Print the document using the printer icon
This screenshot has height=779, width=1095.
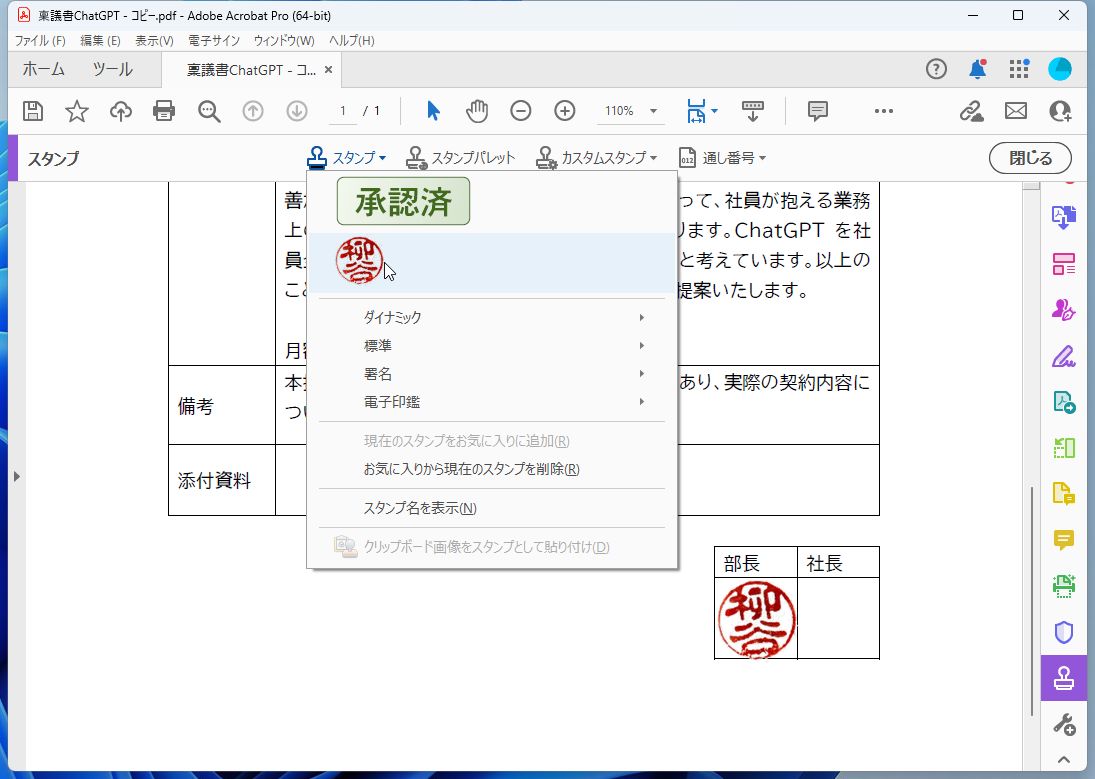pyautogui.click(x=164, y=111)
